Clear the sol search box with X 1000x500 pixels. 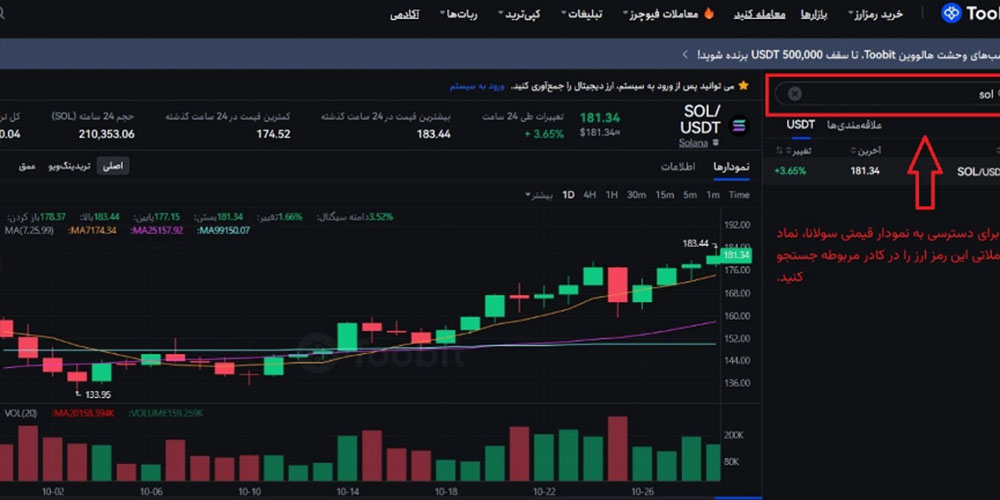coord(794,94)
